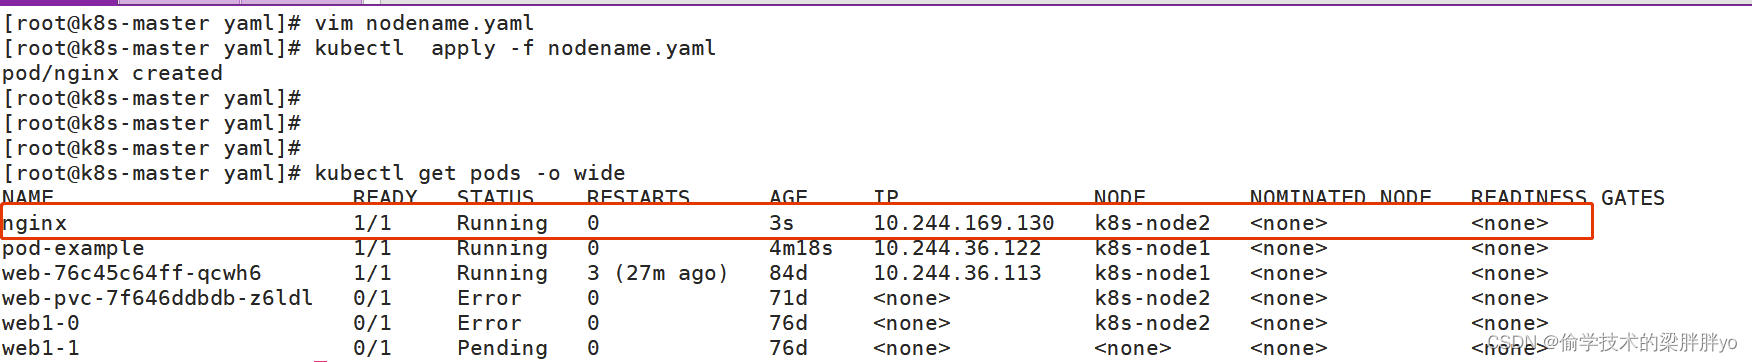Click the age value '71d'
The height and width of the screenshot is (362, 1752).
(x=788, y=298)
